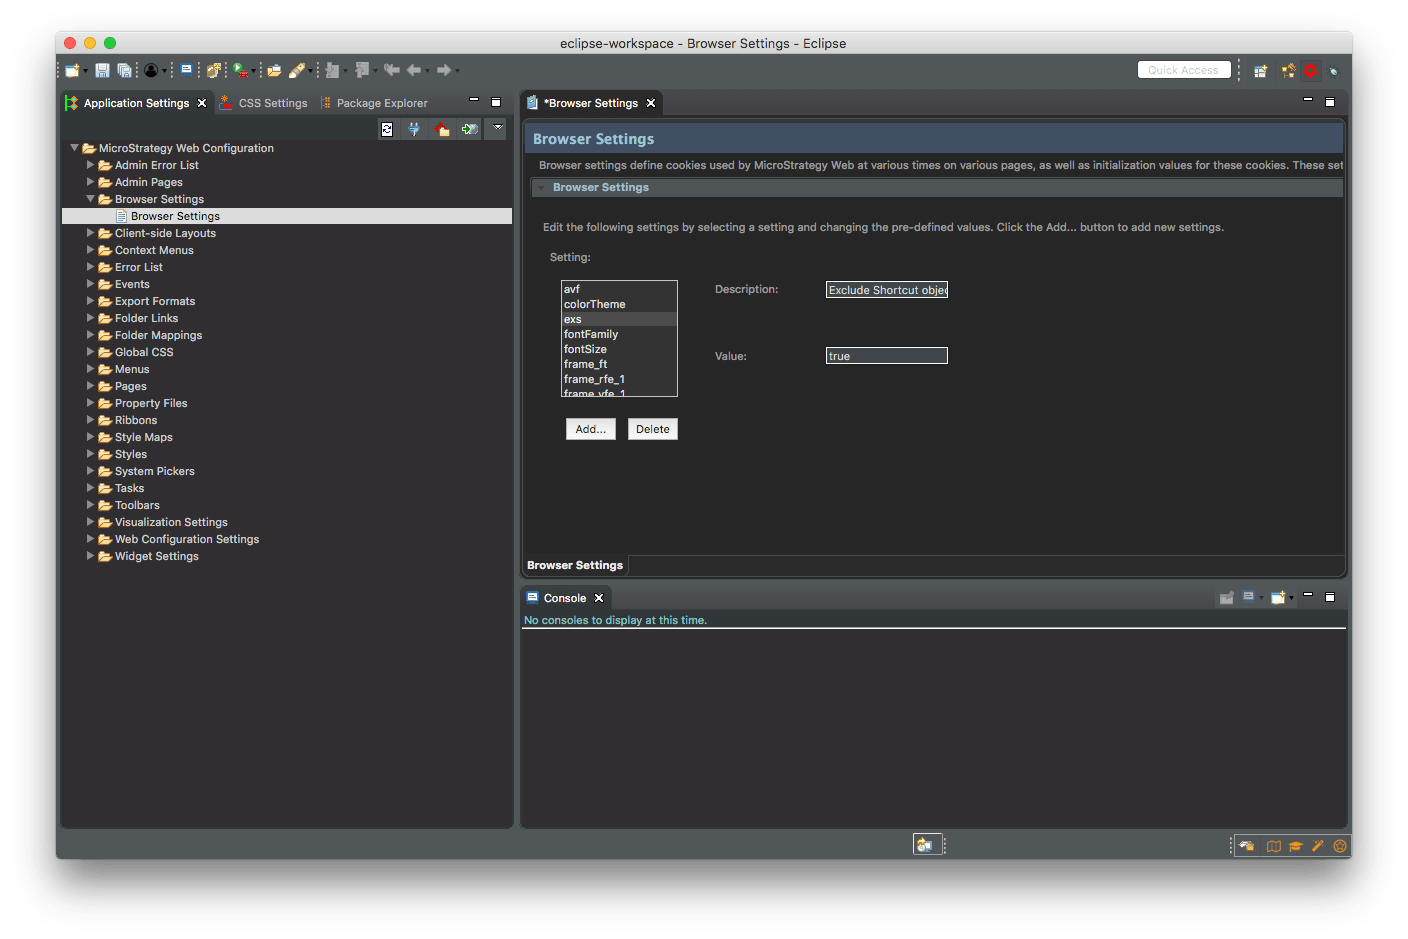Open the run external tools dropdown arrow
Image resolution: width=1408 pixels, height=939 pixels.
pos(254,71)
